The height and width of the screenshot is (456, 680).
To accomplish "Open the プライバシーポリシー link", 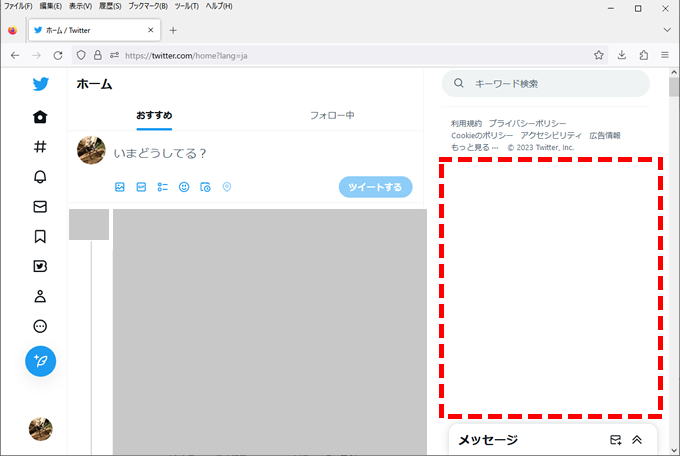I will [527, 124].
